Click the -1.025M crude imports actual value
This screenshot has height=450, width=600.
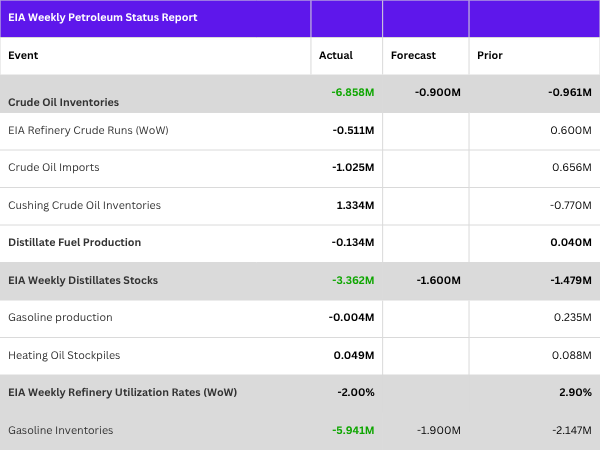click(353, 167)
